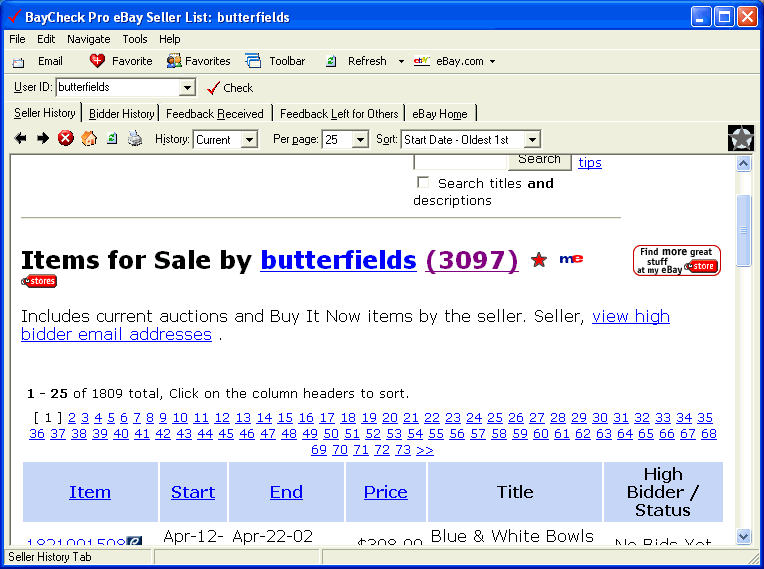The image size is (764, 569).
Task: Go to page 35 of listings
Action: point(705,418)
